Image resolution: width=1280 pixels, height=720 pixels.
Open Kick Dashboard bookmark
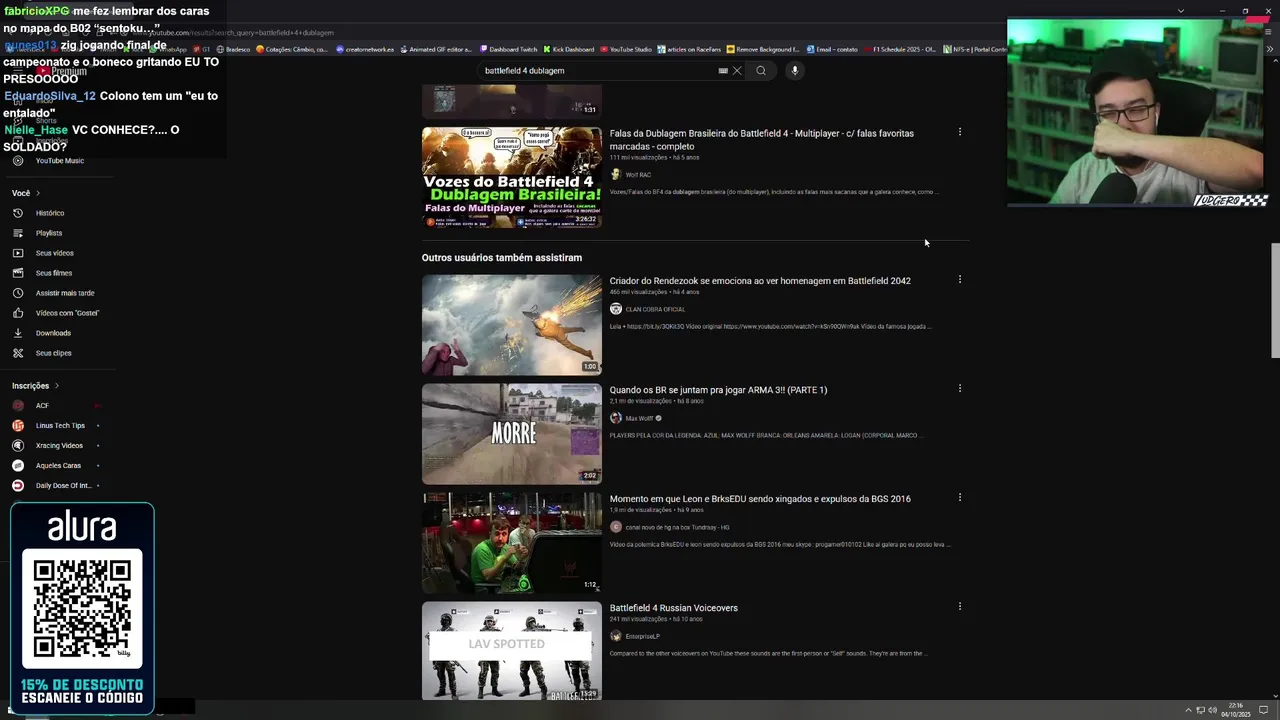569,49
